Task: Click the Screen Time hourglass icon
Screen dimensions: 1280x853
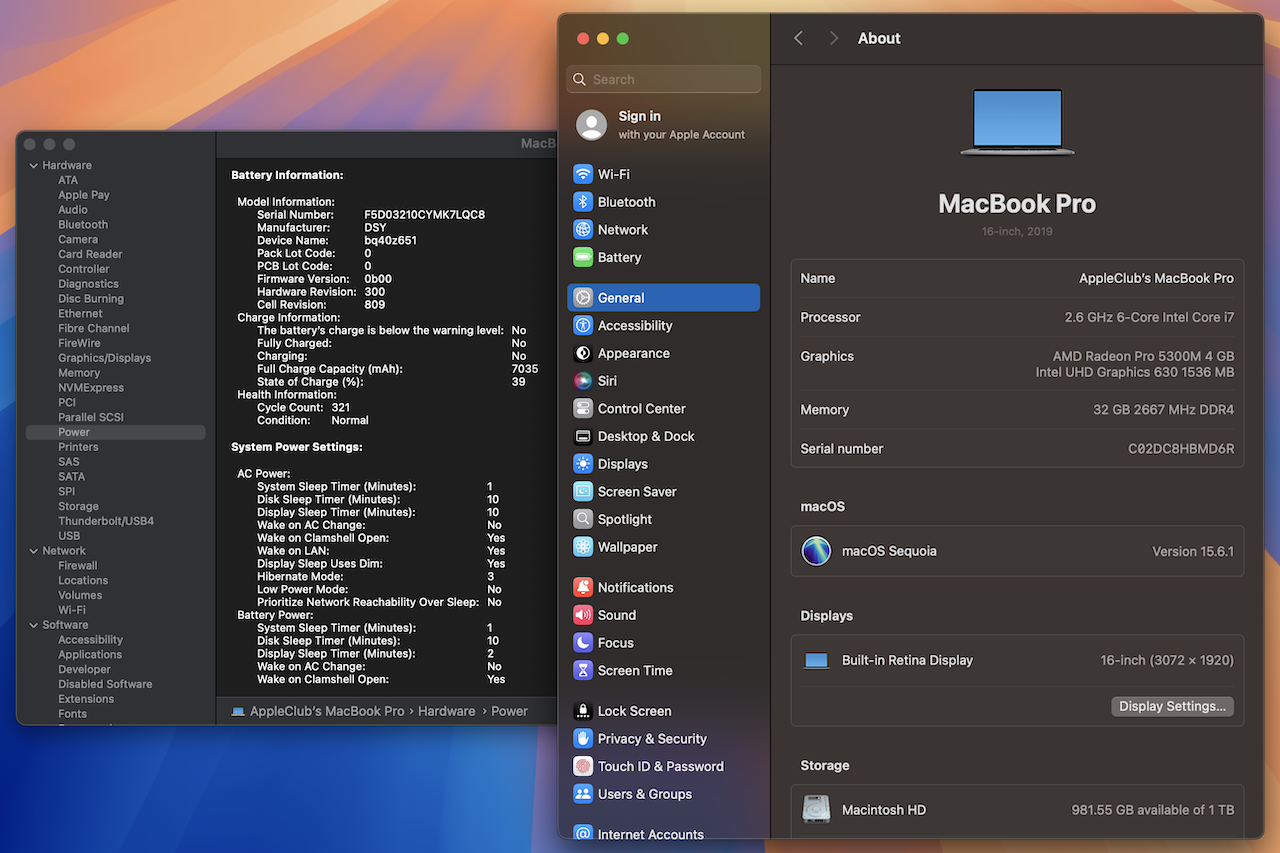Action: click(583, 671)
